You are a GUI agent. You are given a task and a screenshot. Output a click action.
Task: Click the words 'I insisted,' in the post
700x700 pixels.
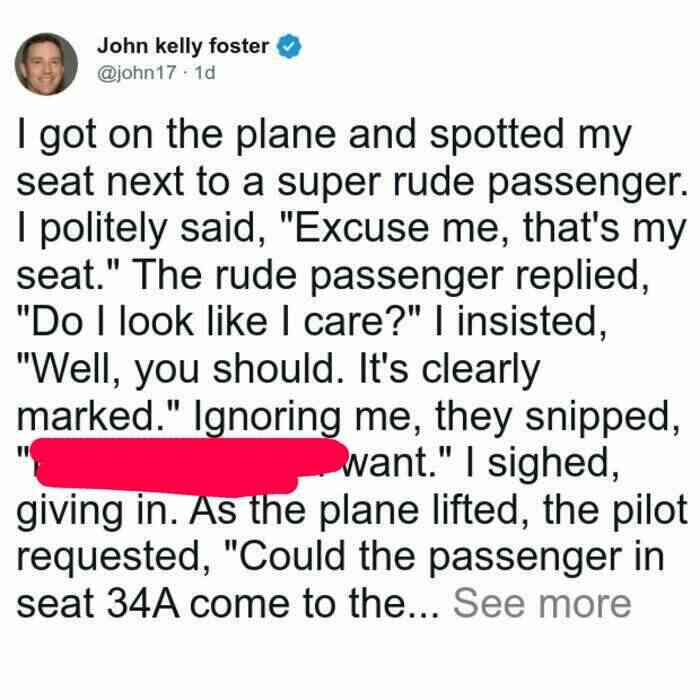pyautogui.click(x=521, y=323)
